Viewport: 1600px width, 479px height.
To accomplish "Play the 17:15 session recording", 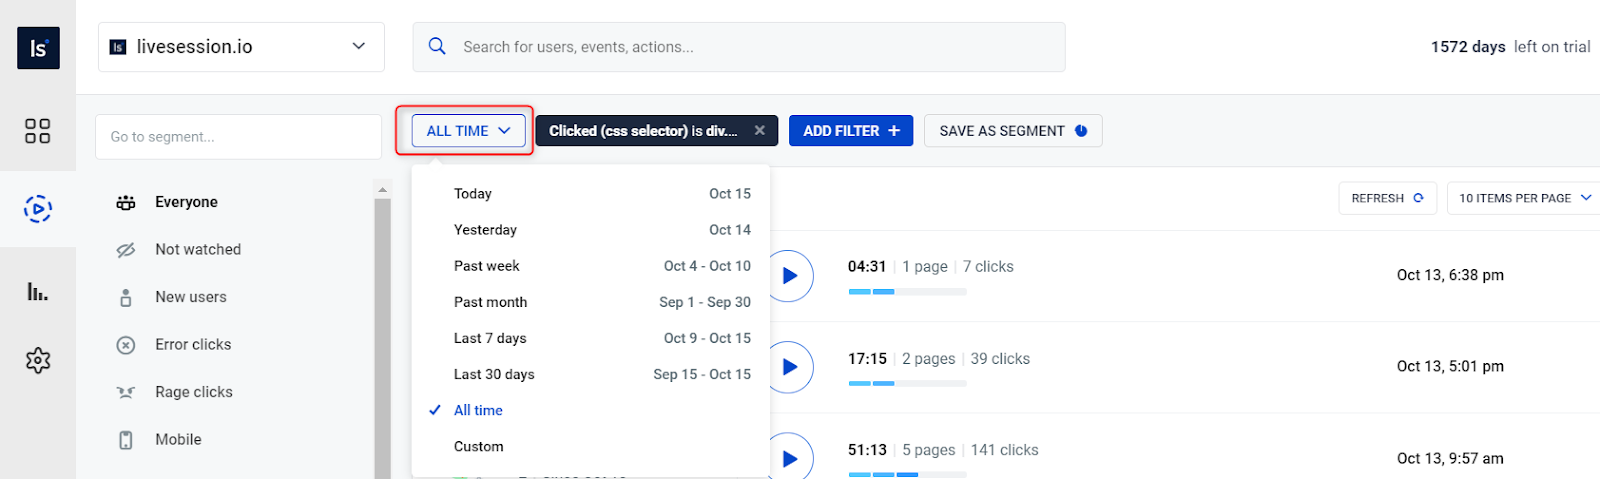I will click(x=789, y=367).
